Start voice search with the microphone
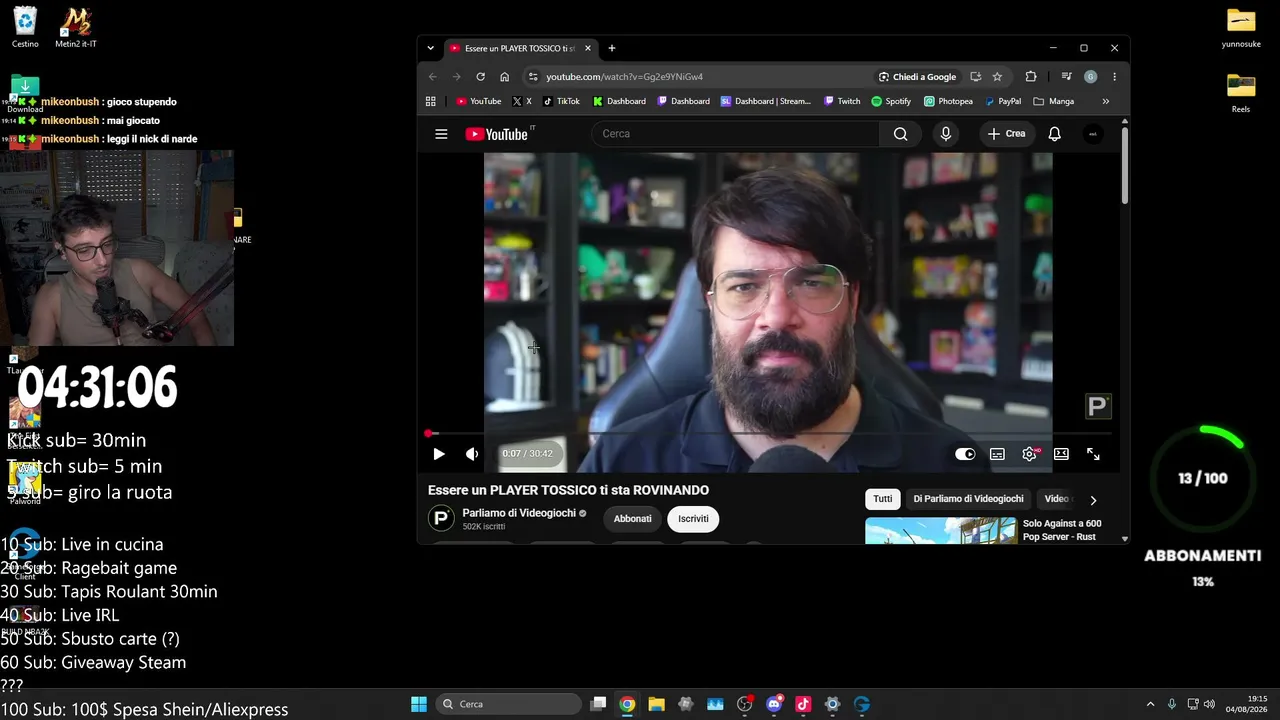The width and height of the screenshot is (1280, 720). coord(946,134)
